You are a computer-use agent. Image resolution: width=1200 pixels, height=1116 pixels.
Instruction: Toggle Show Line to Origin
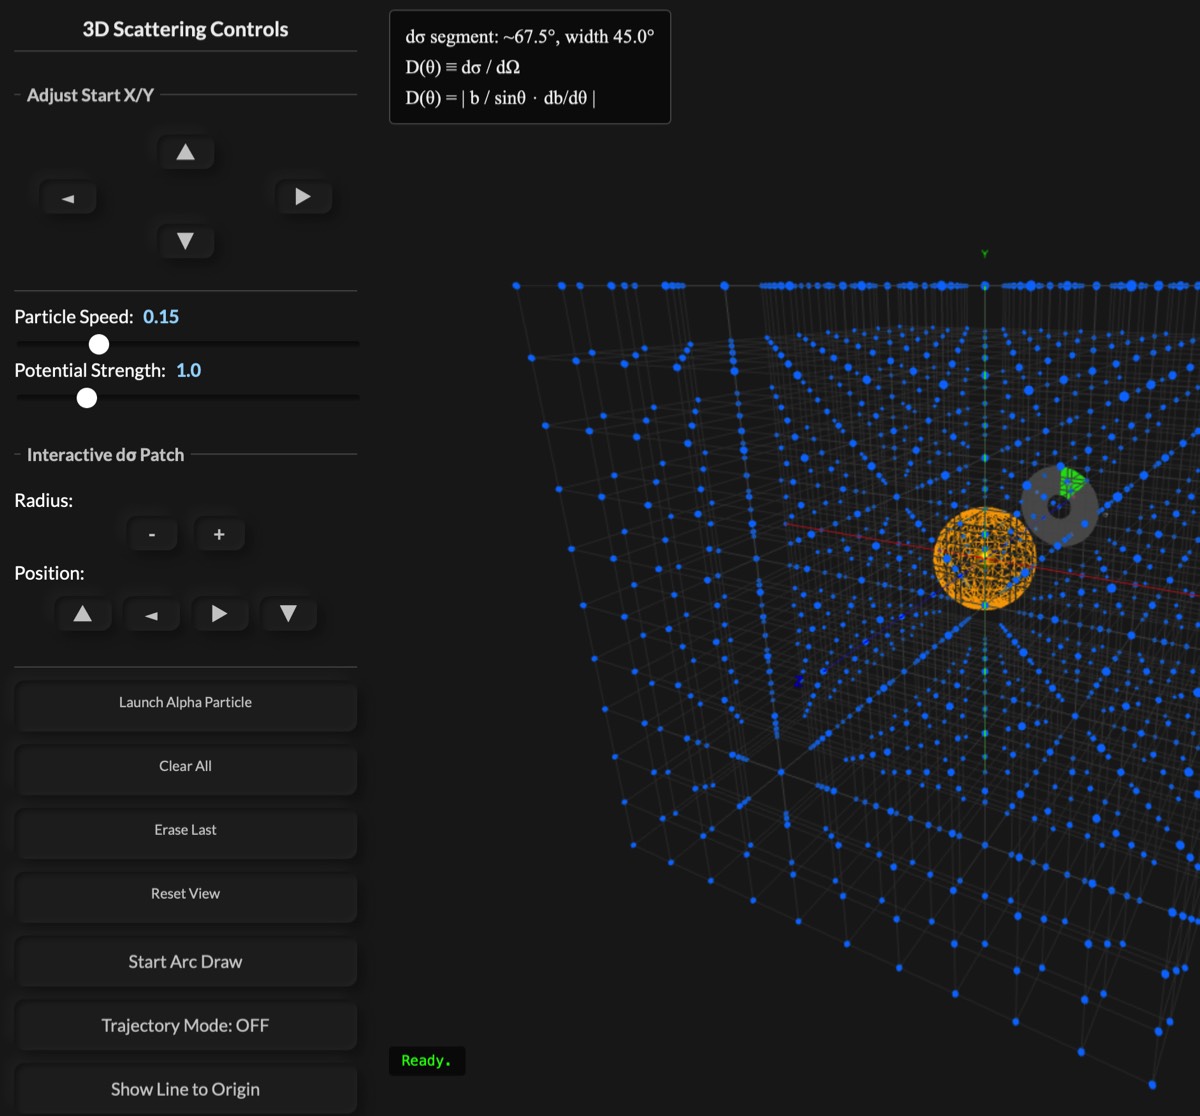(185, 1089)
